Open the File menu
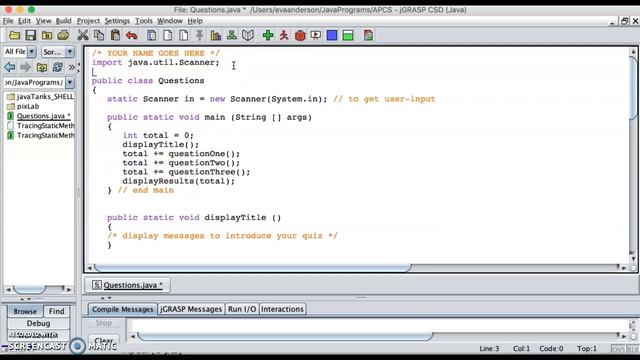The height and width of the screenshot is (360, 640). coord(8,21)
